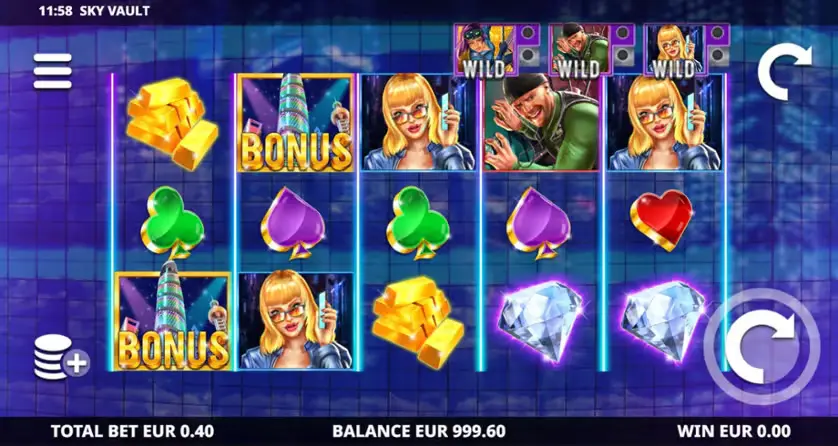This screenshot has width=838, height=446.
Task: Select the green soldier WILD collector
Action: tap(592, 50)
